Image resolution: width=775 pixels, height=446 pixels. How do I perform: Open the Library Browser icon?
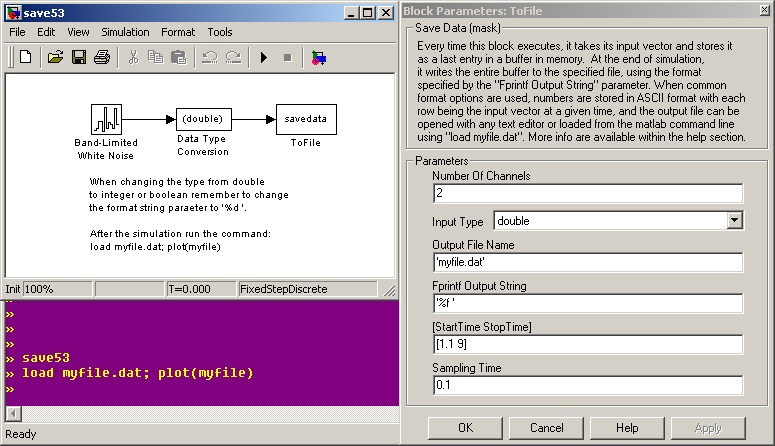coord(319,58)
